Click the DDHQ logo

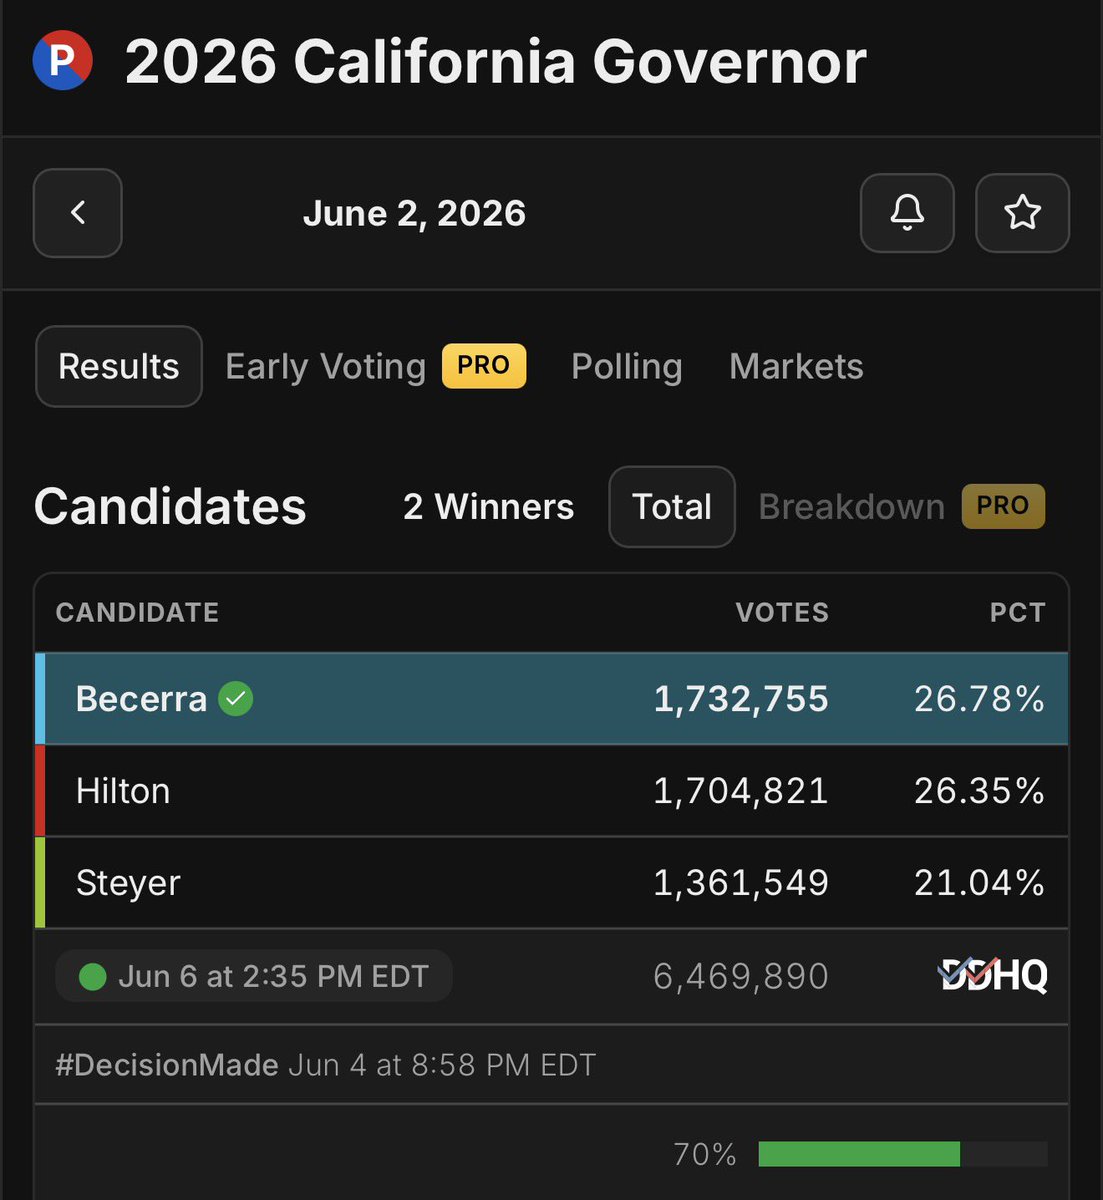(x=993, y=975)
